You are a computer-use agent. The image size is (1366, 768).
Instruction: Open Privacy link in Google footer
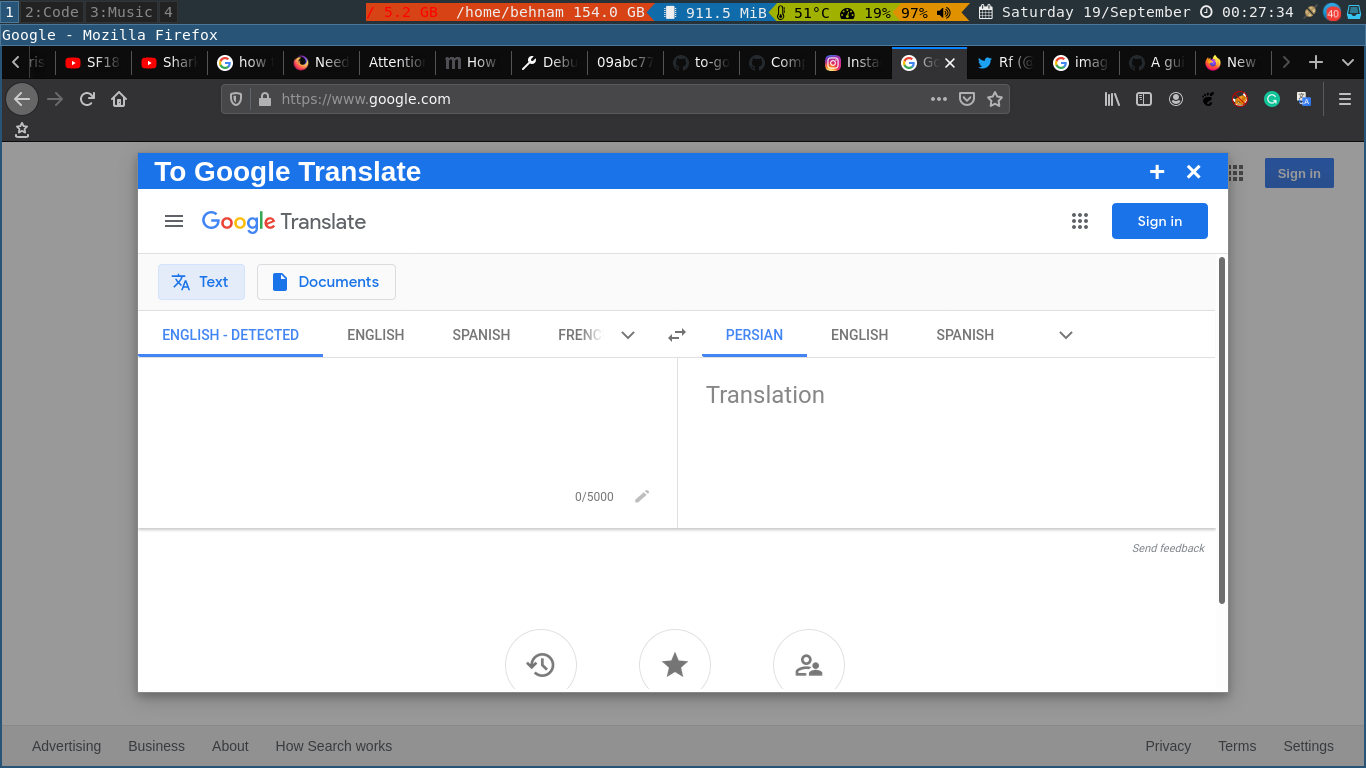pos(1168,746)
